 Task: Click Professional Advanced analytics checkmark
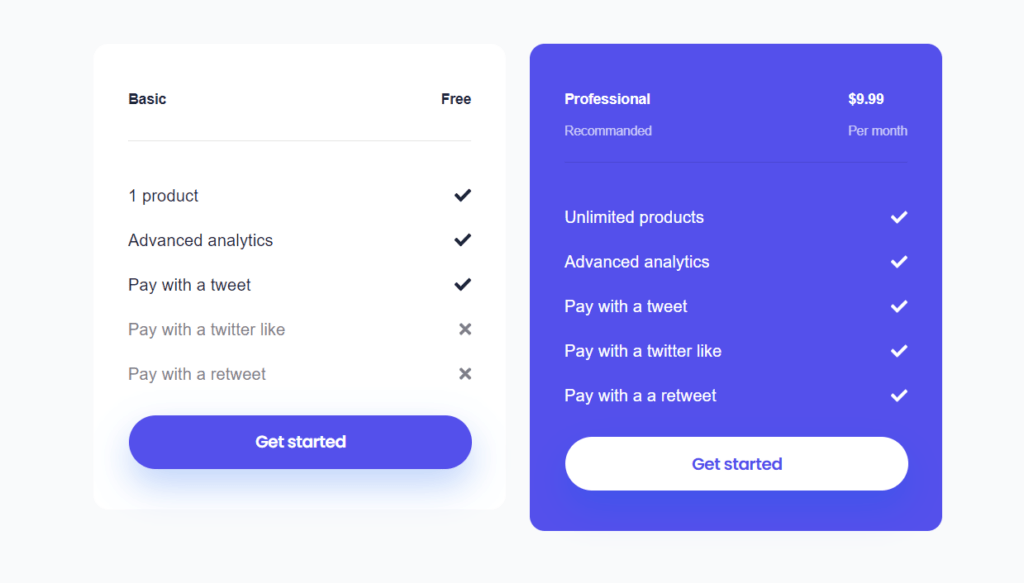click(899, 261)
